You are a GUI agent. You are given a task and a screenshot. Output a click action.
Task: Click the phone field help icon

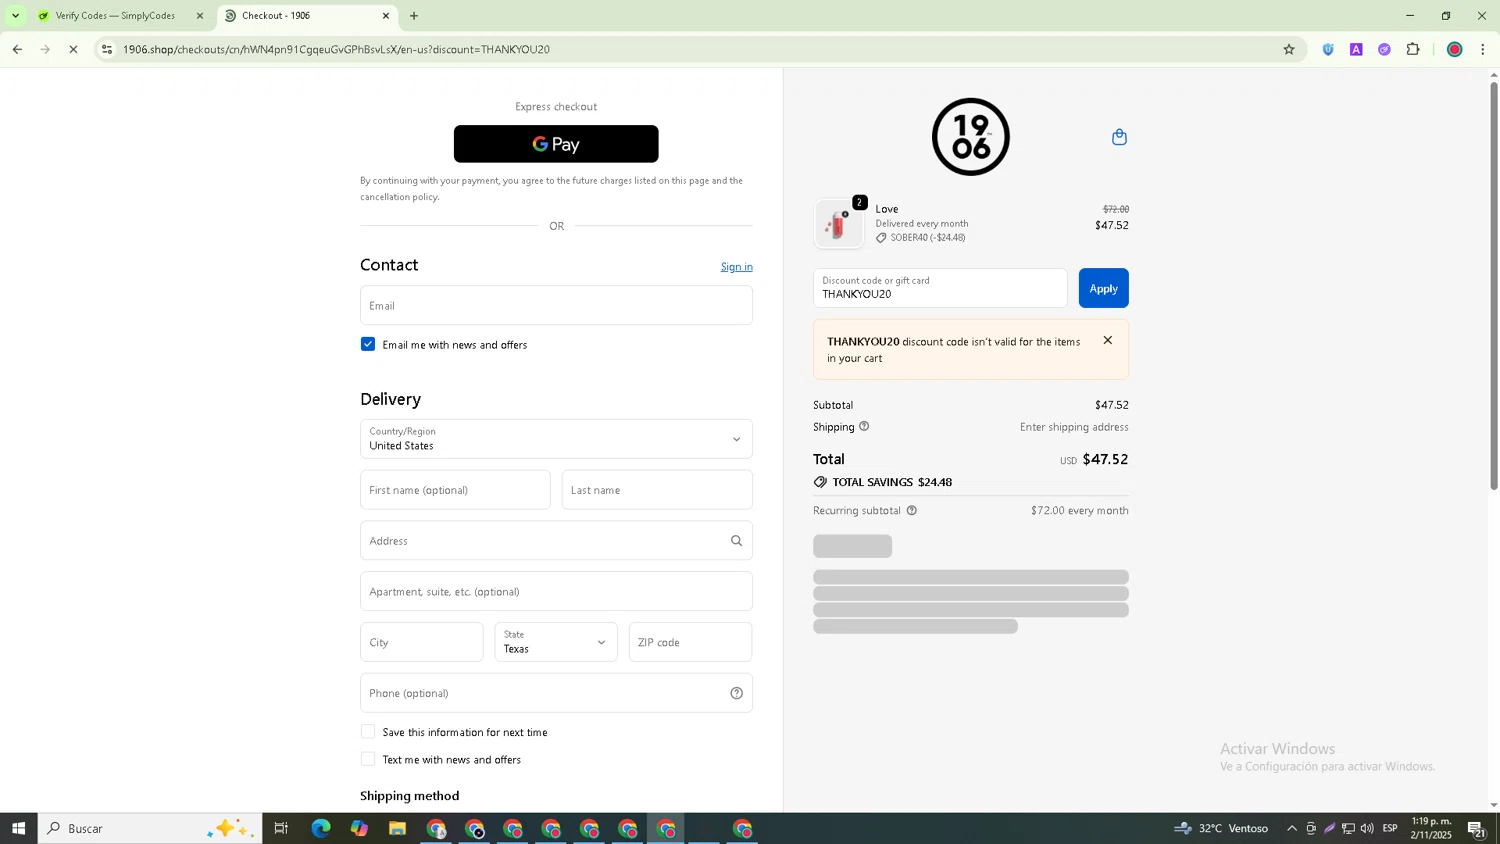[x=736, y=693]
